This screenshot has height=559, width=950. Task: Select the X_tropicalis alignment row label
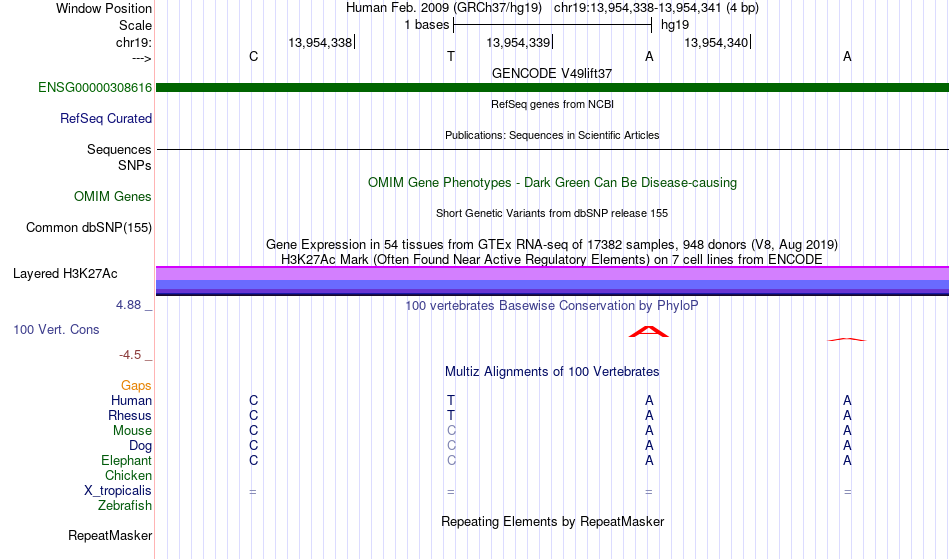[118, 491]
